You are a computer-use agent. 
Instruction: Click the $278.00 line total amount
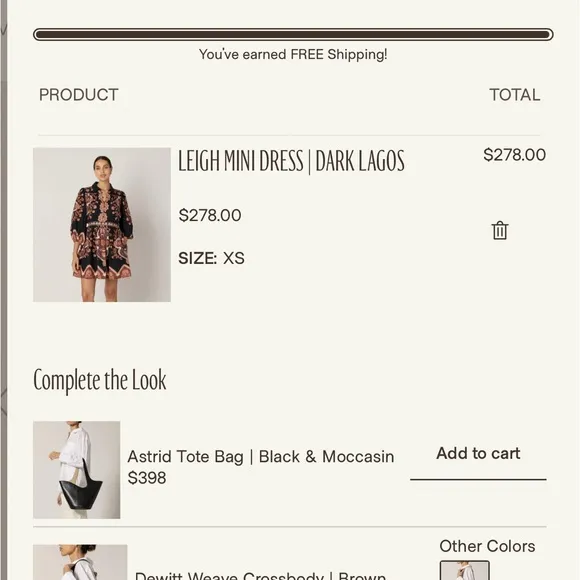[x=515, y=155]
